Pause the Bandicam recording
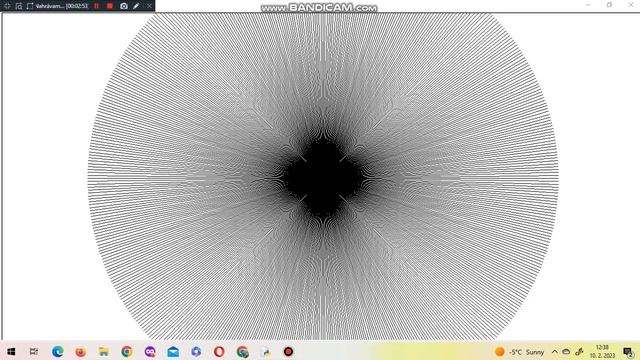640x360 pixels. [97, 6]
